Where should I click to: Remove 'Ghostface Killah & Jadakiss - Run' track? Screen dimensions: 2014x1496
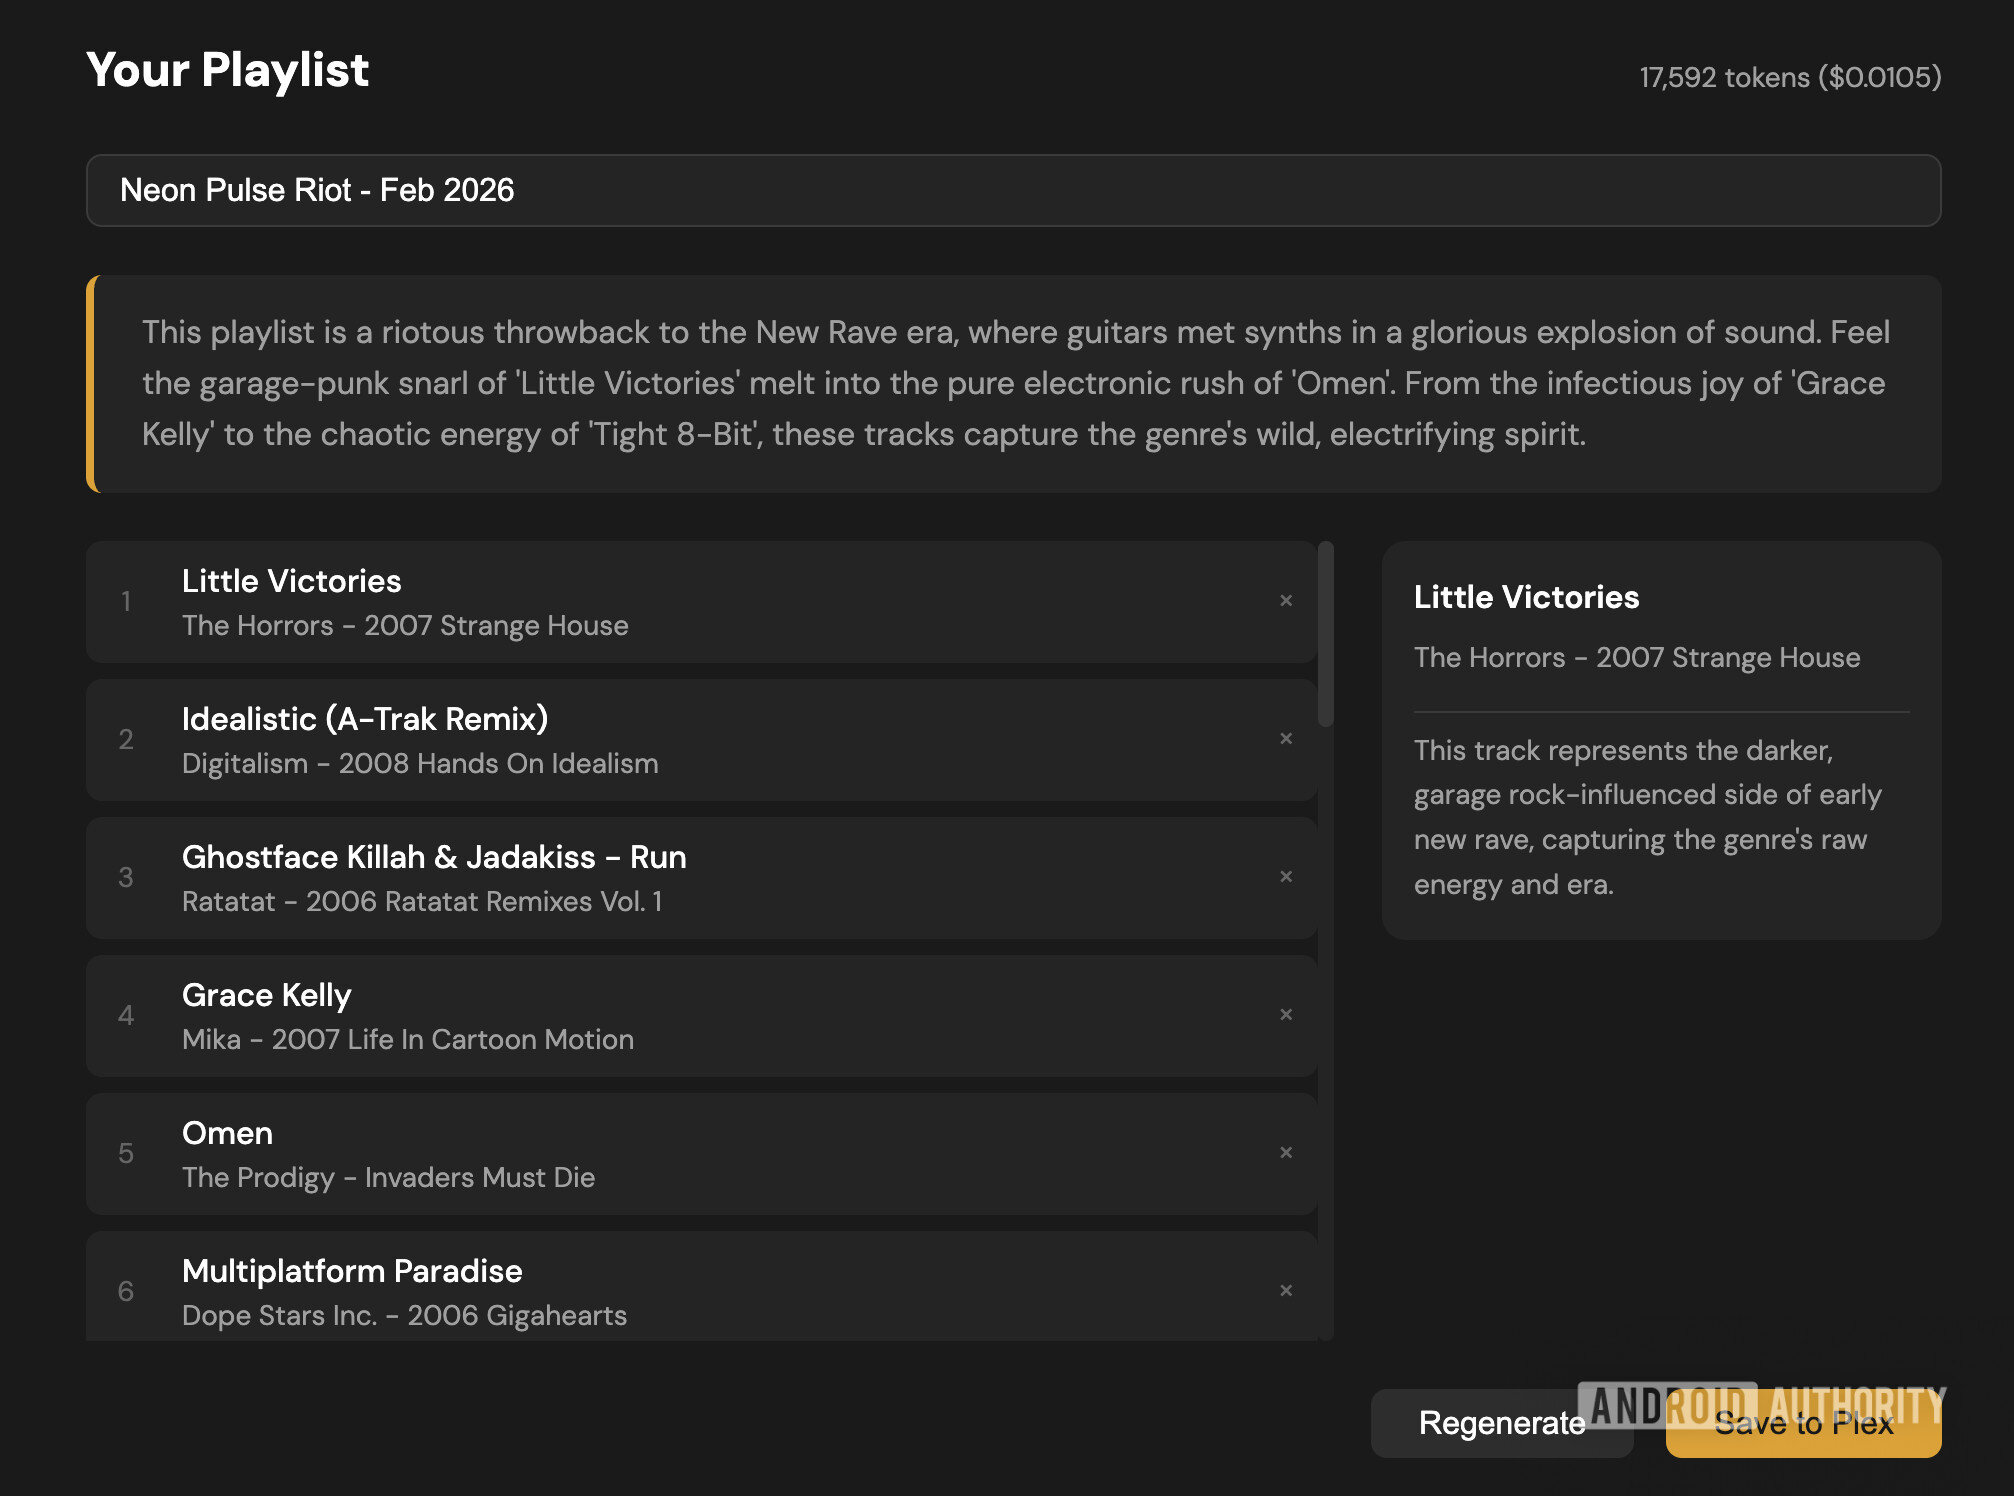coord(1286,877)
